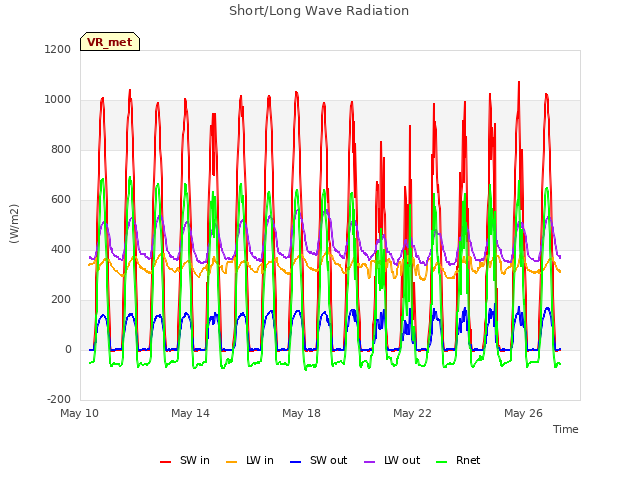Click the (W/m2) y-axis title
The width and height of the screenshot is (640, 480).
coord(14,224)
